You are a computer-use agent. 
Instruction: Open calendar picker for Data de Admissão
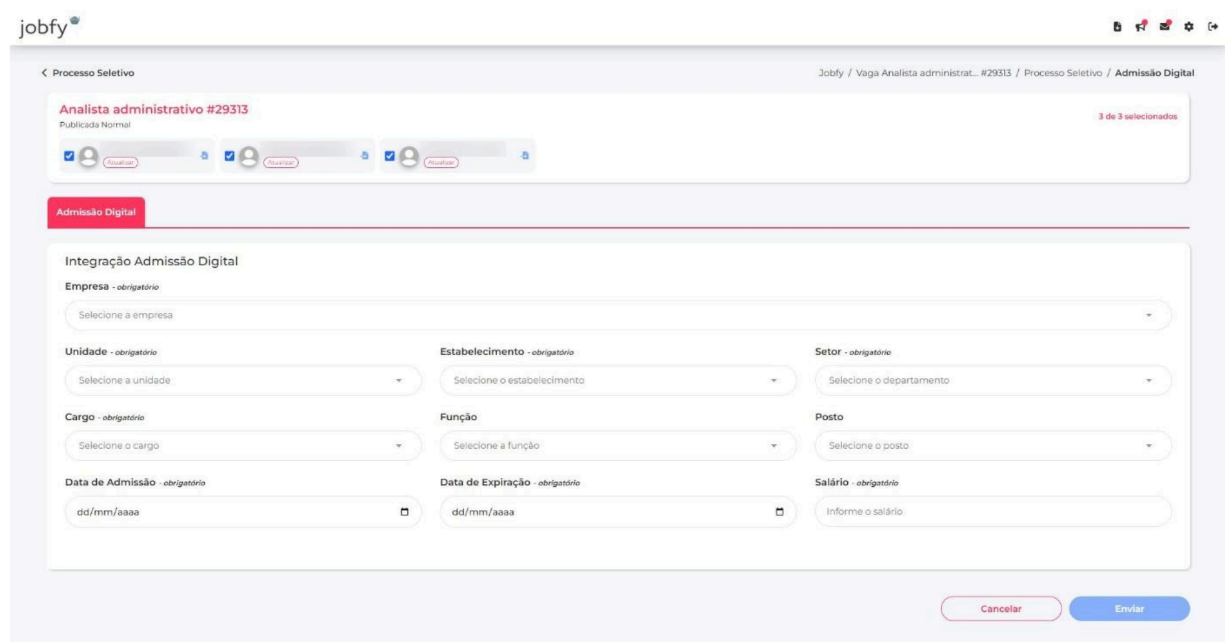click(x=404, y=512)
